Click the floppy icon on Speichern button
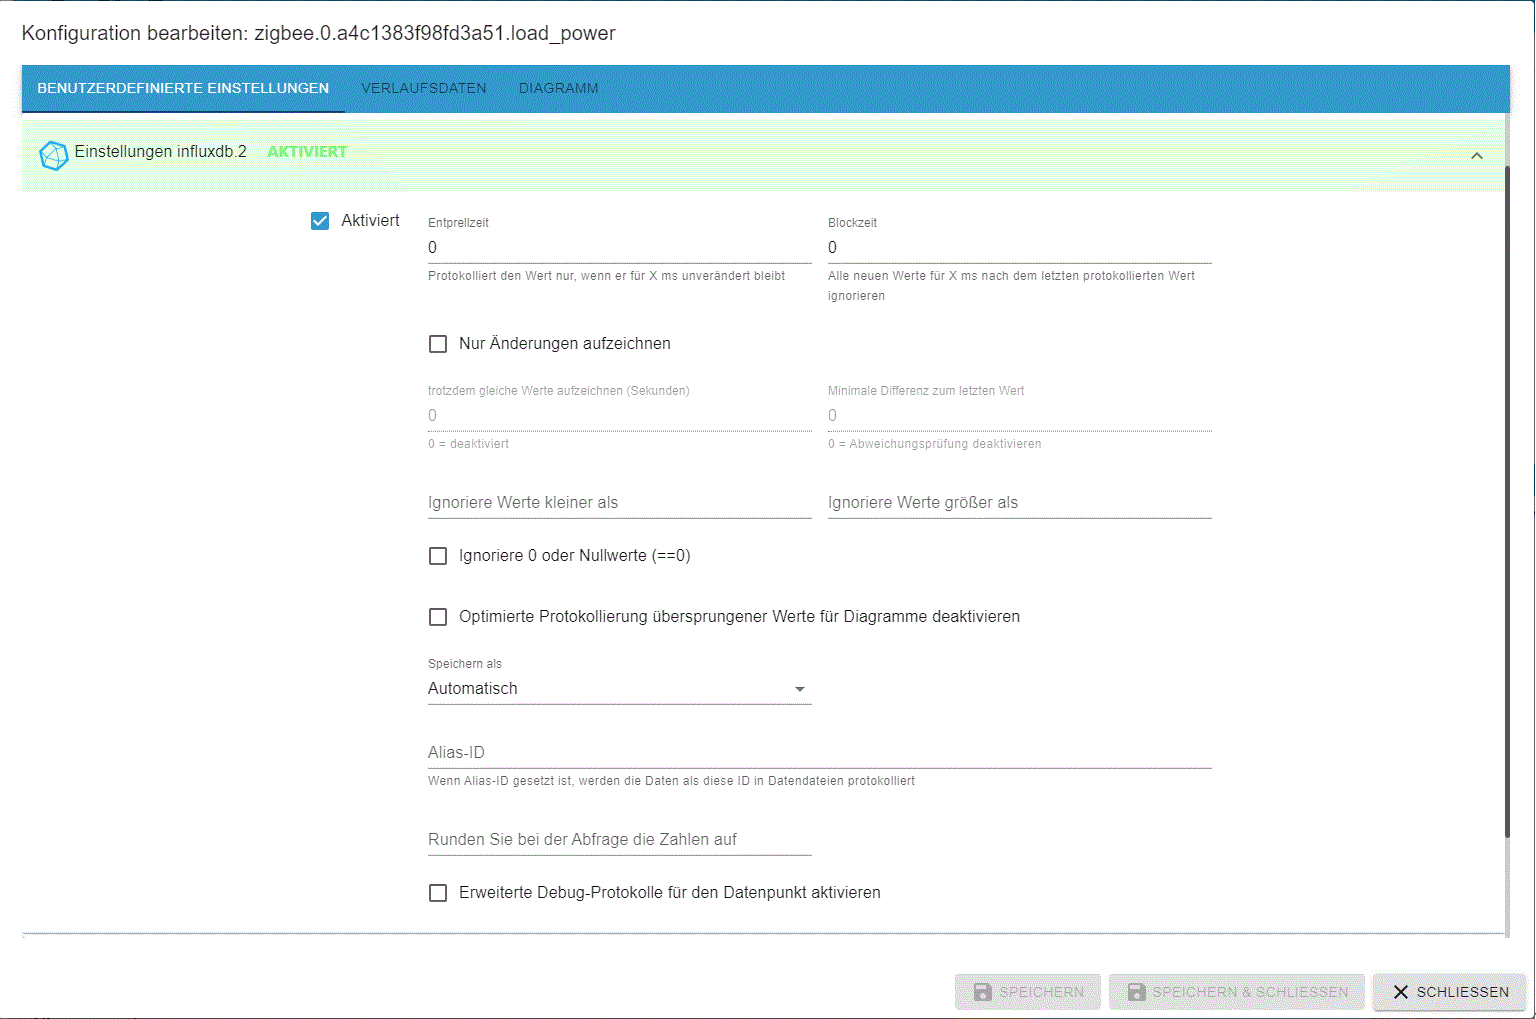This screenshot has width=1536, height=1019. coord(983,992)
